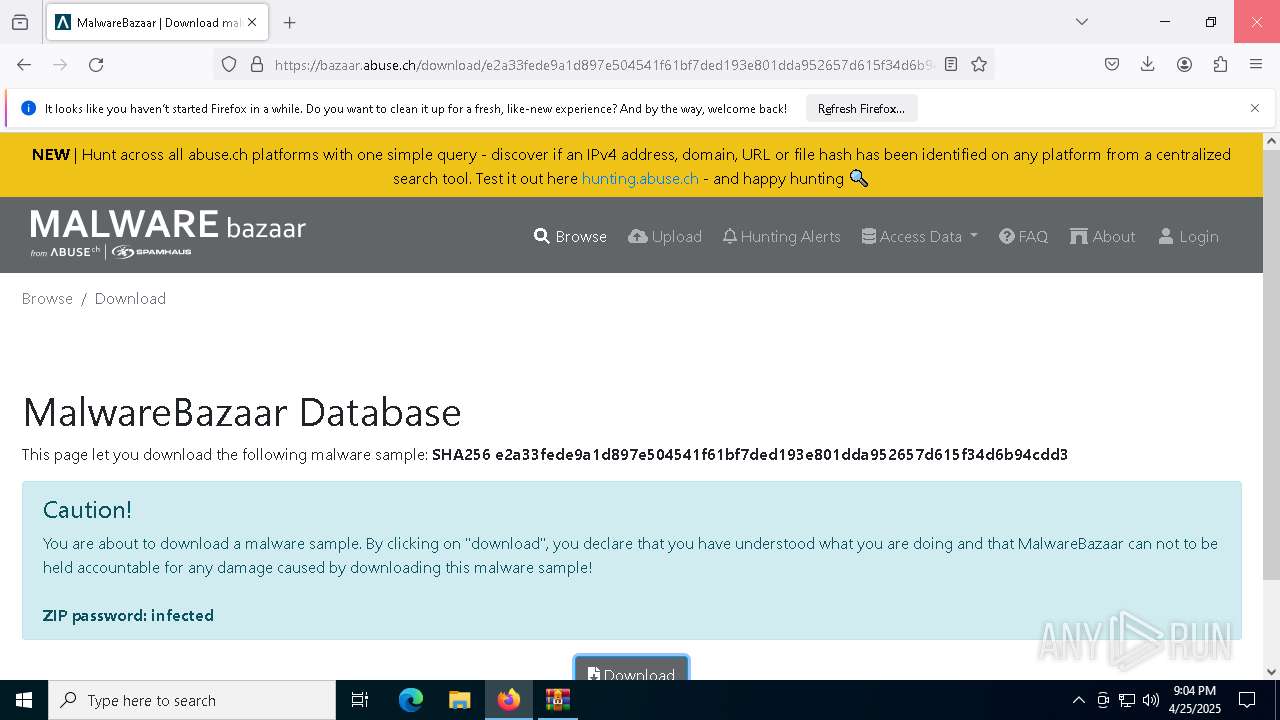The image size is (1280, 720).
Task: Open File Explorer from the taskbar
Action: (x=459, y=700)
